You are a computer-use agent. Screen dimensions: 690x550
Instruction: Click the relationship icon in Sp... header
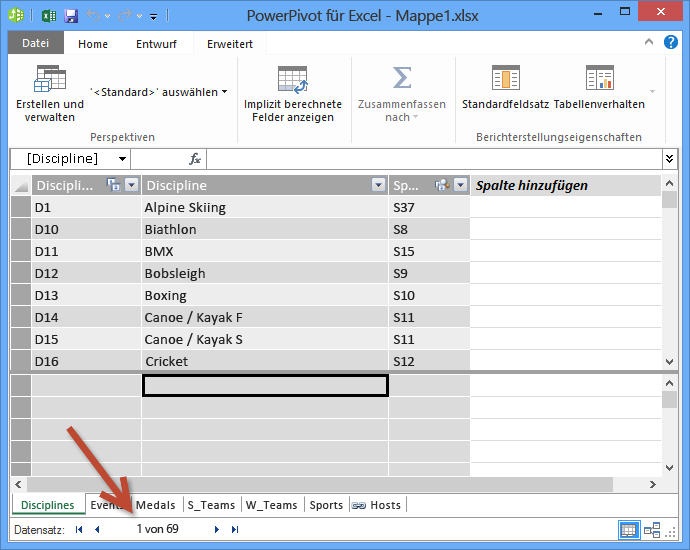click(x=442, y=185)
